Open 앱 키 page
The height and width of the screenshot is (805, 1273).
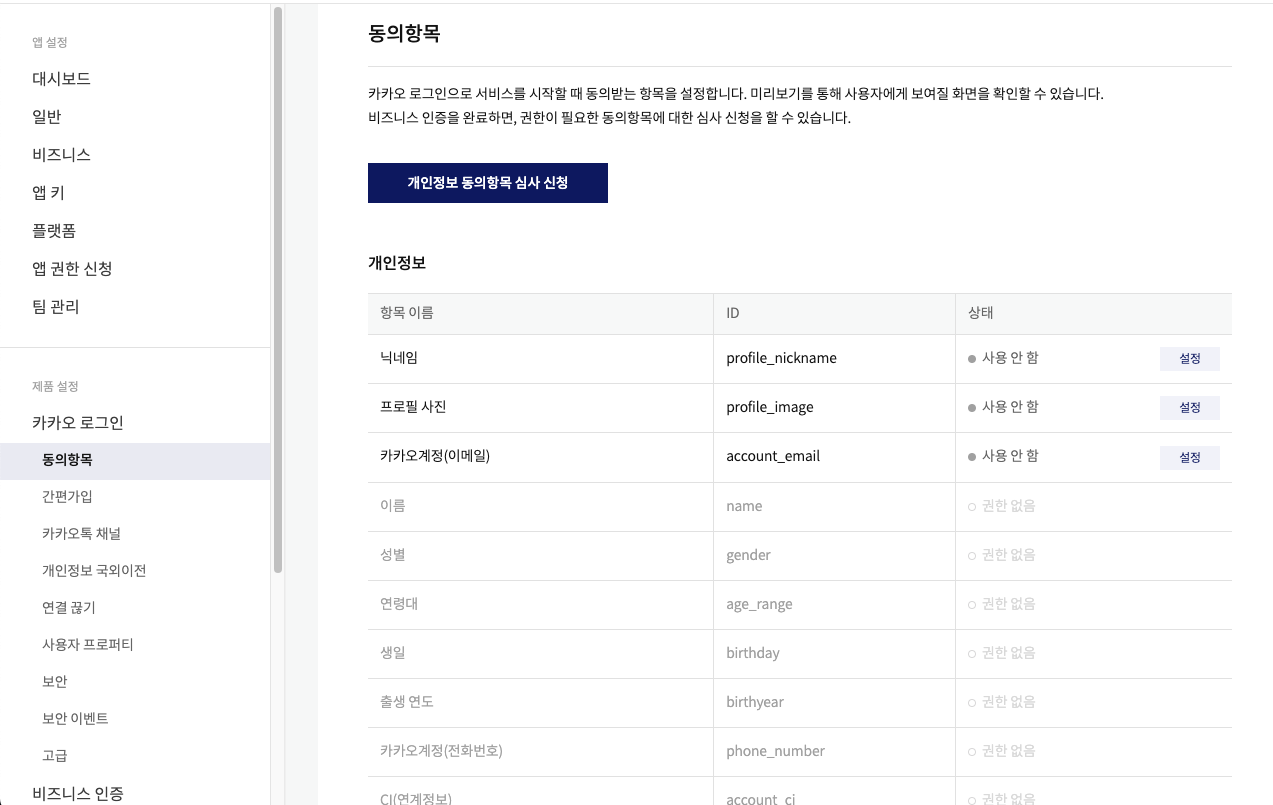[x=48, y=193]
